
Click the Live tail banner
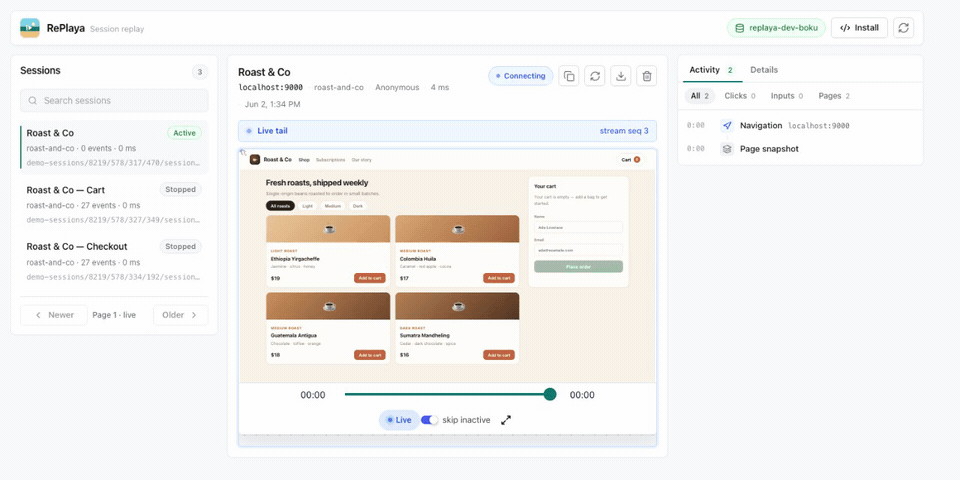click(x=448, y=131)
